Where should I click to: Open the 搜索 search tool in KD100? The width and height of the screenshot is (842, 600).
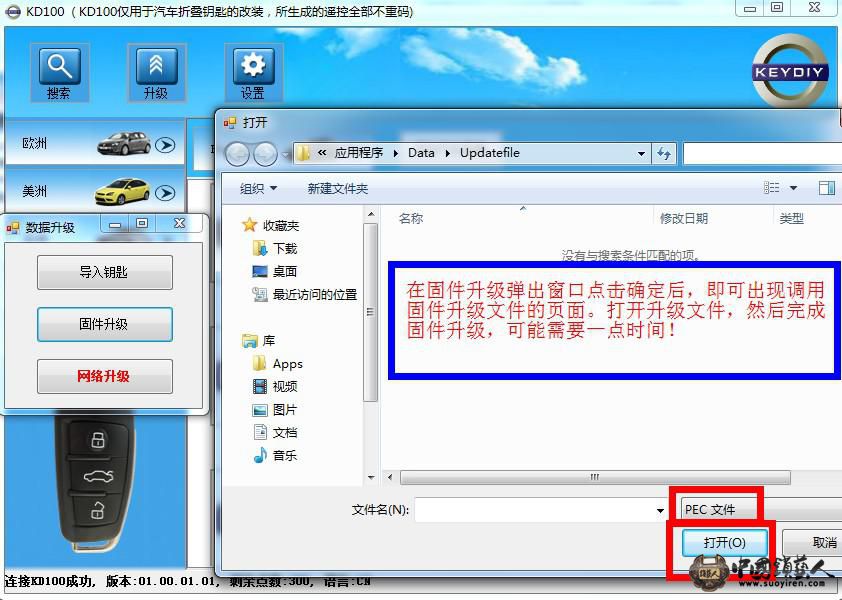click(x=59, y=73)
